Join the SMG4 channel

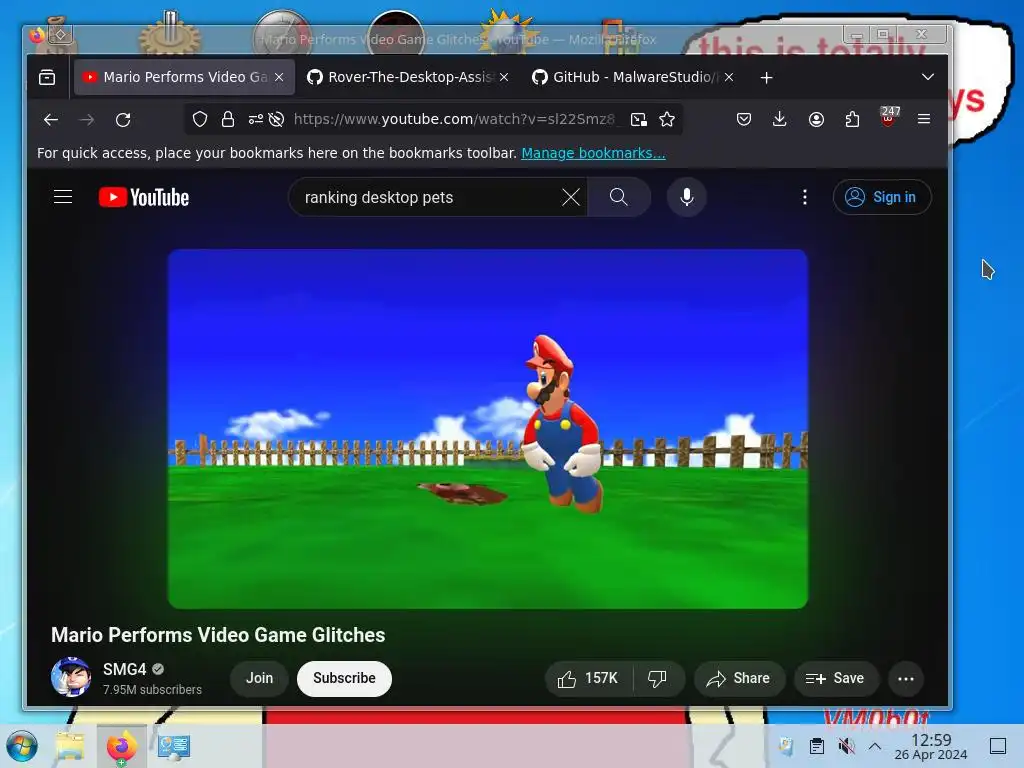tap(259, 679)
